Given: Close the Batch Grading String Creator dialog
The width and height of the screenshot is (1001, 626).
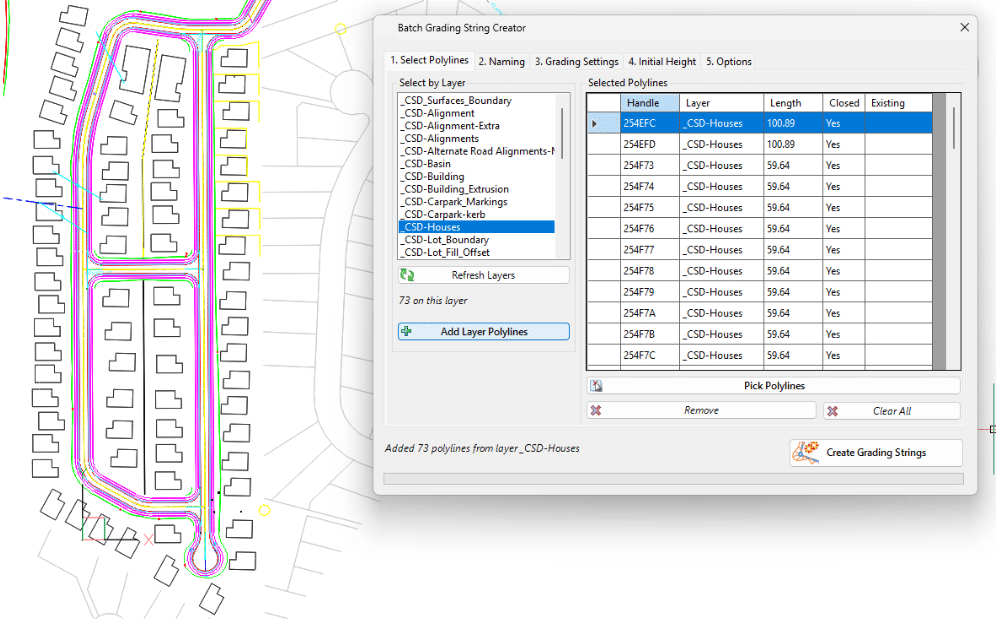Looking at the screenshot, I should 965,27.
